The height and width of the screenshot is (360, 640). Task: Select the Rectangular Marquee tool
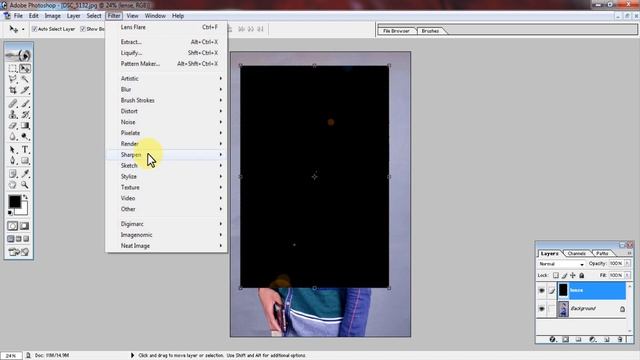coord(13,69)
